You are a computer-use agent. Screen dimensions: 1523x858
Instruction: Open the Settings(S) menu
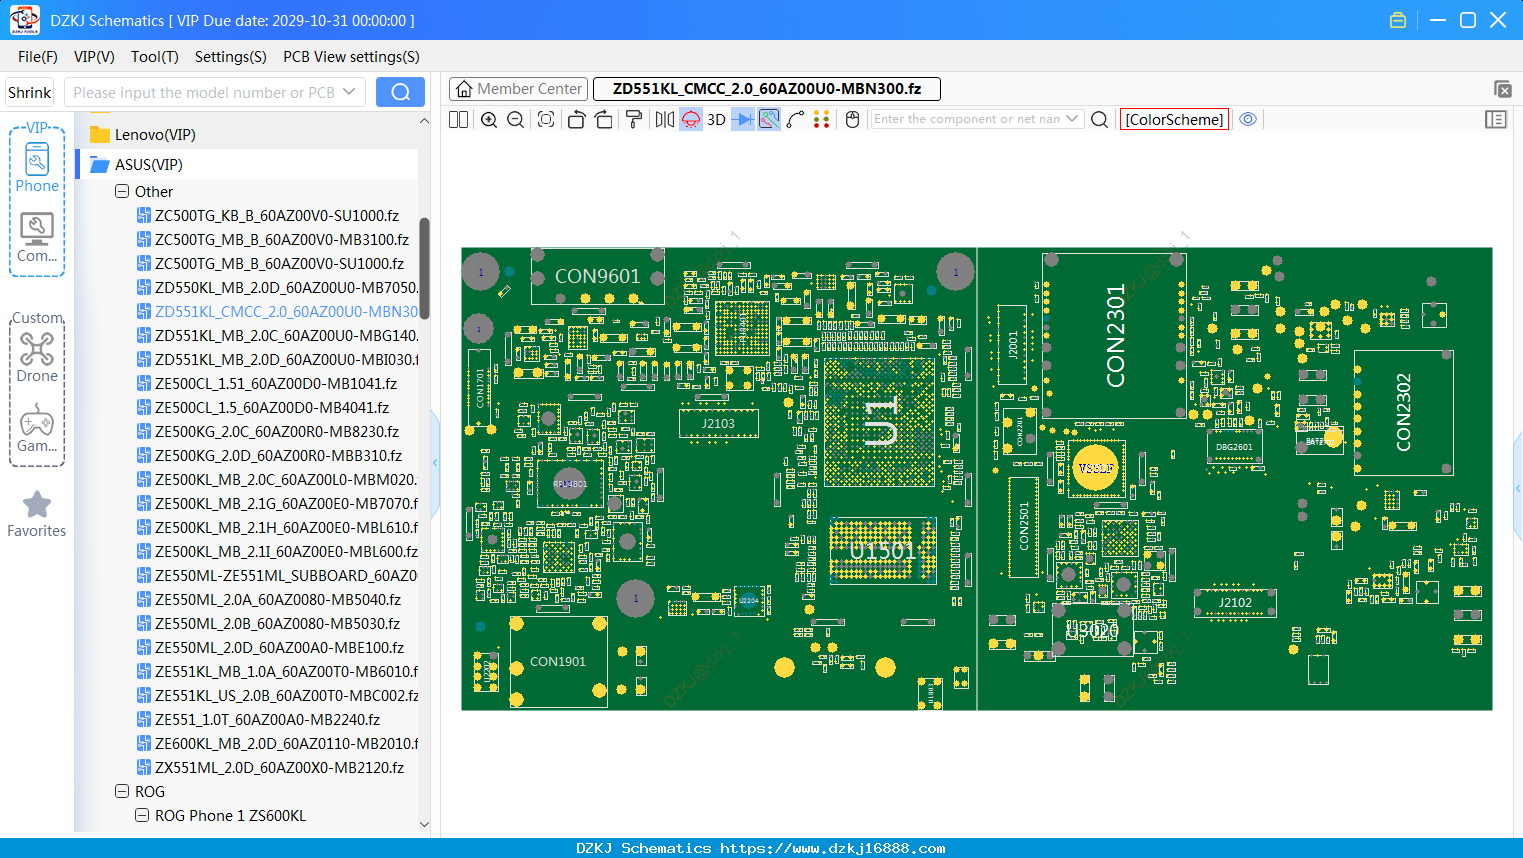(231, 57)
